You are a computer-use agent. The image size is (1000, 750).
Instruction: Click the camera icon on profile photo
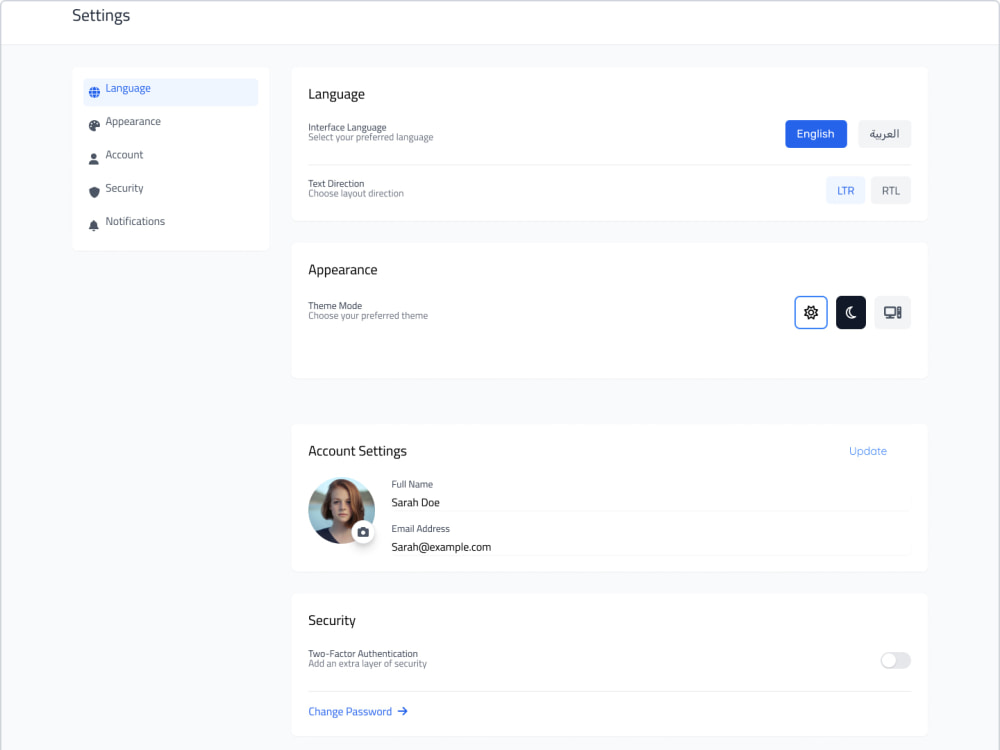pyautogui.click(x=363, y=532)
